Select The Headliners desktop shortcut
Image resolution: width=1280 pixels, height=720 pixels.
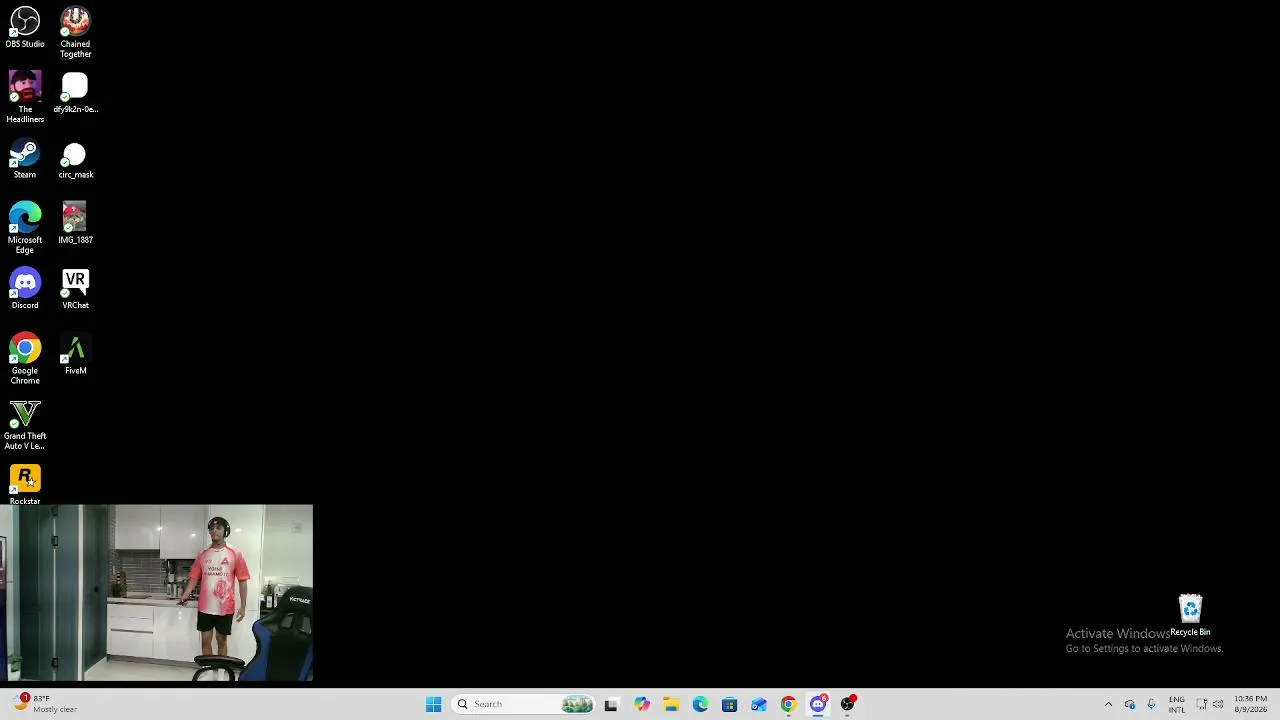pos(25,97)
